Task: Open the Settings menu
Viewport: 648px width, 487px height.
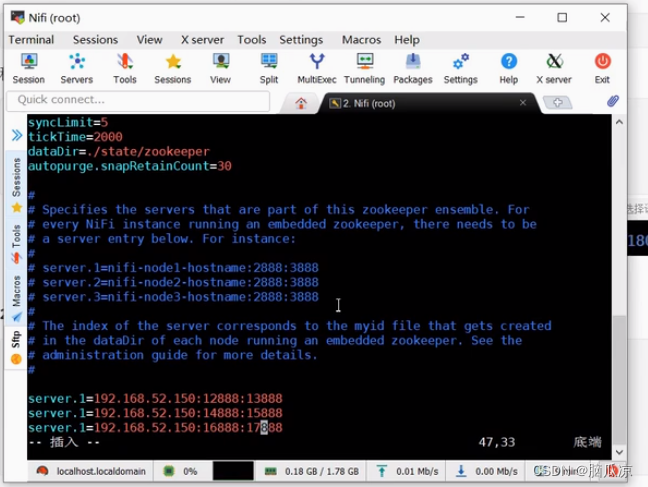Action: click(301, 40)
